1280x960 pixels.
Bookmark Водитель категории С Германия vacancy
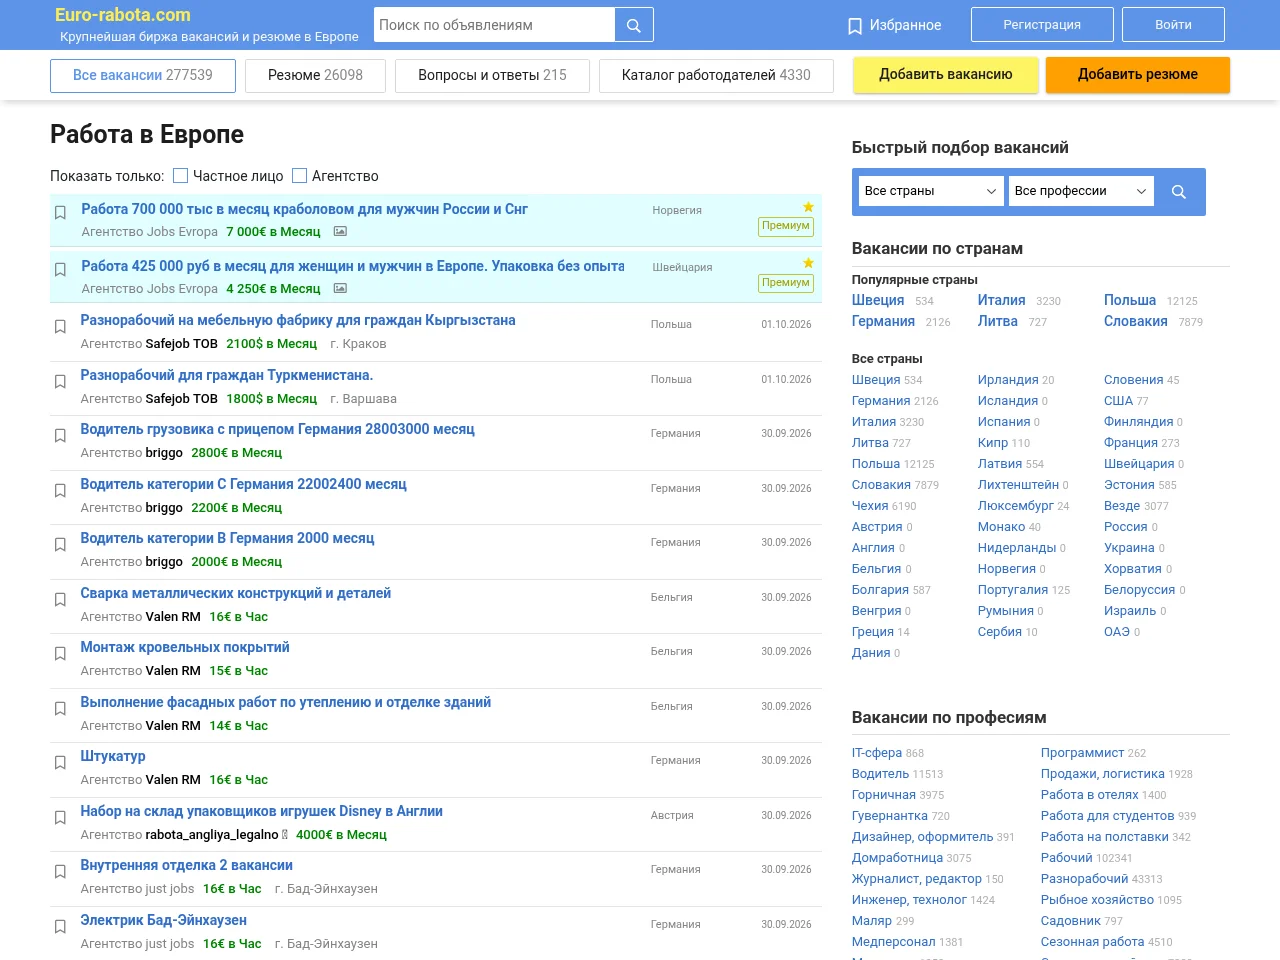[x=60, y=491]
